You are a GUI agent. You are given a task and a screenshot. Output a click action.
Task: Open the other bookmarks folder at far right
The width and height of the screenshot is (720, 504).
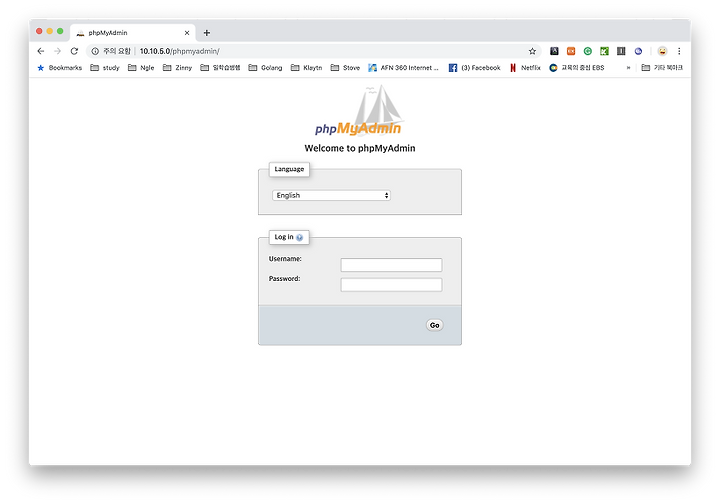662,67
